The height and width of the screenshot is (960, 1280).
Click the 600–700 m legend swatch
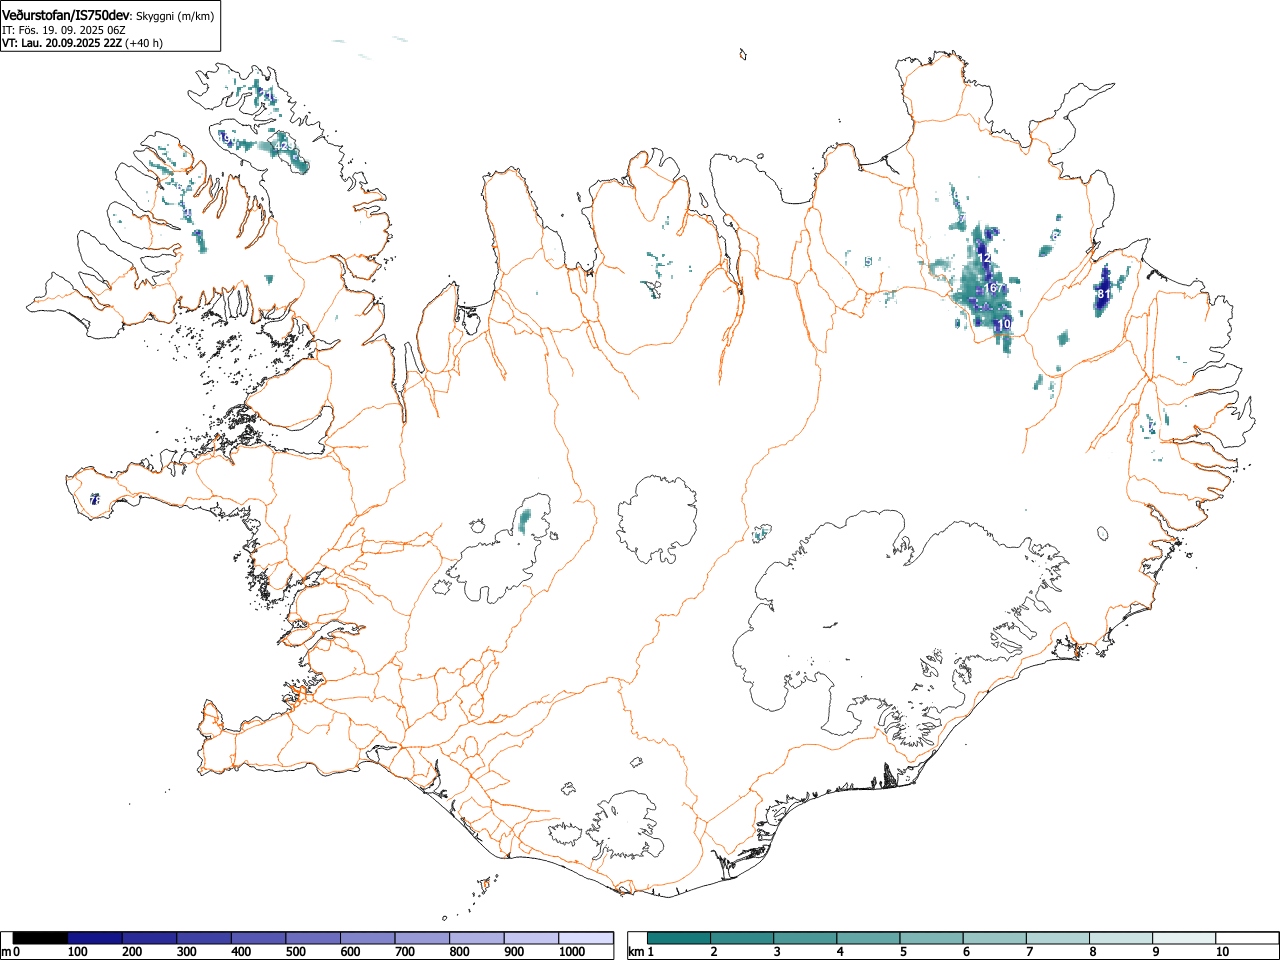pos(368,938)
